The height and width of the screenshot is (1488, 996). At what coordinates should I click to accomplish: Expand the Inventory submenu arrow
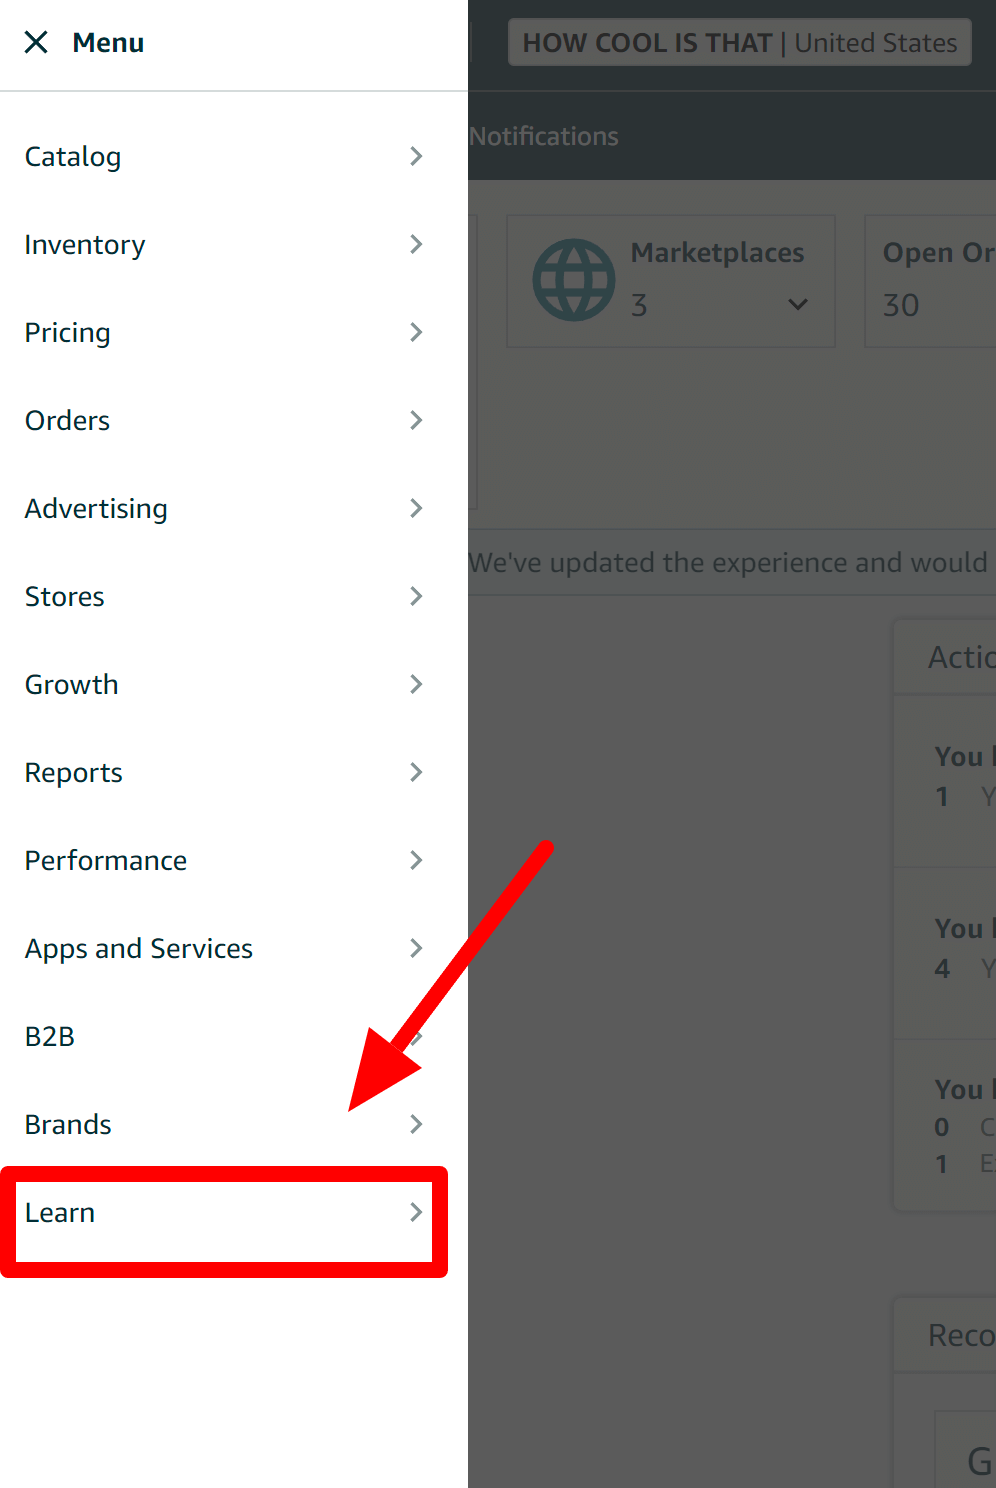coord(416,244)
